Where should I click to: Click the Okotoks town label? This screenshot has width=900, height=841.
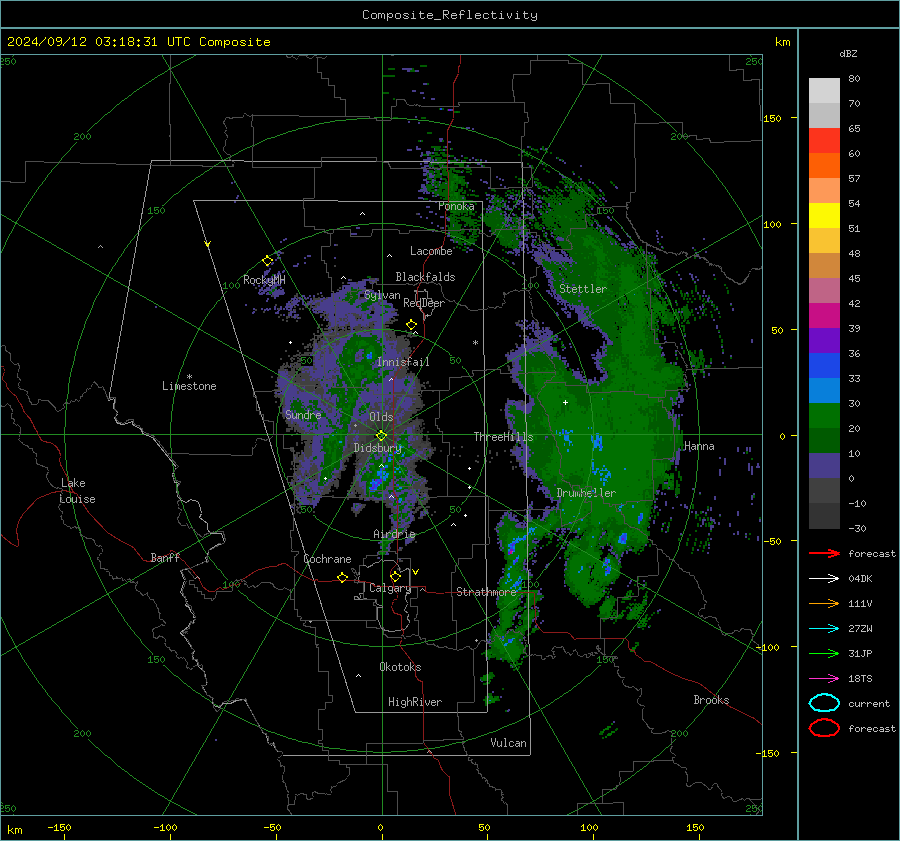click(x=400, y=667)
